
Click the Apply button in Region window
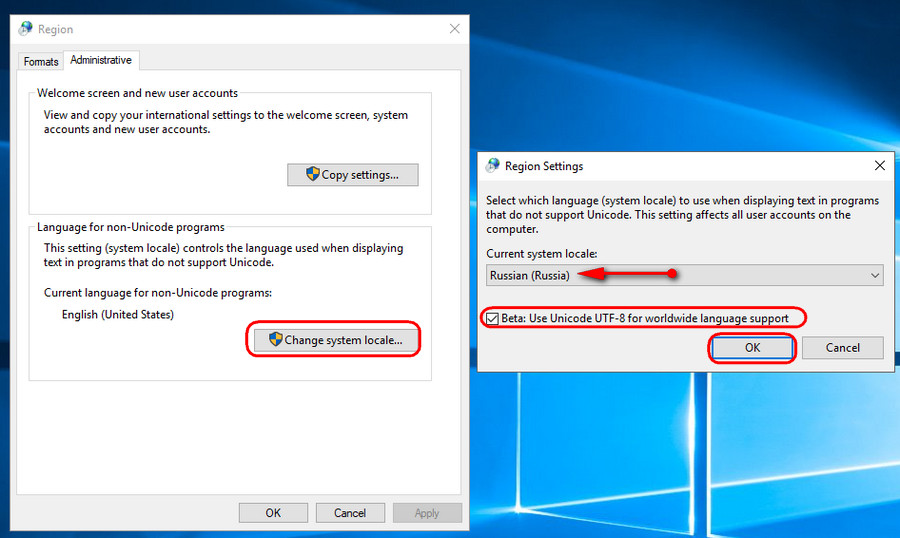click(x=427, y=513)
